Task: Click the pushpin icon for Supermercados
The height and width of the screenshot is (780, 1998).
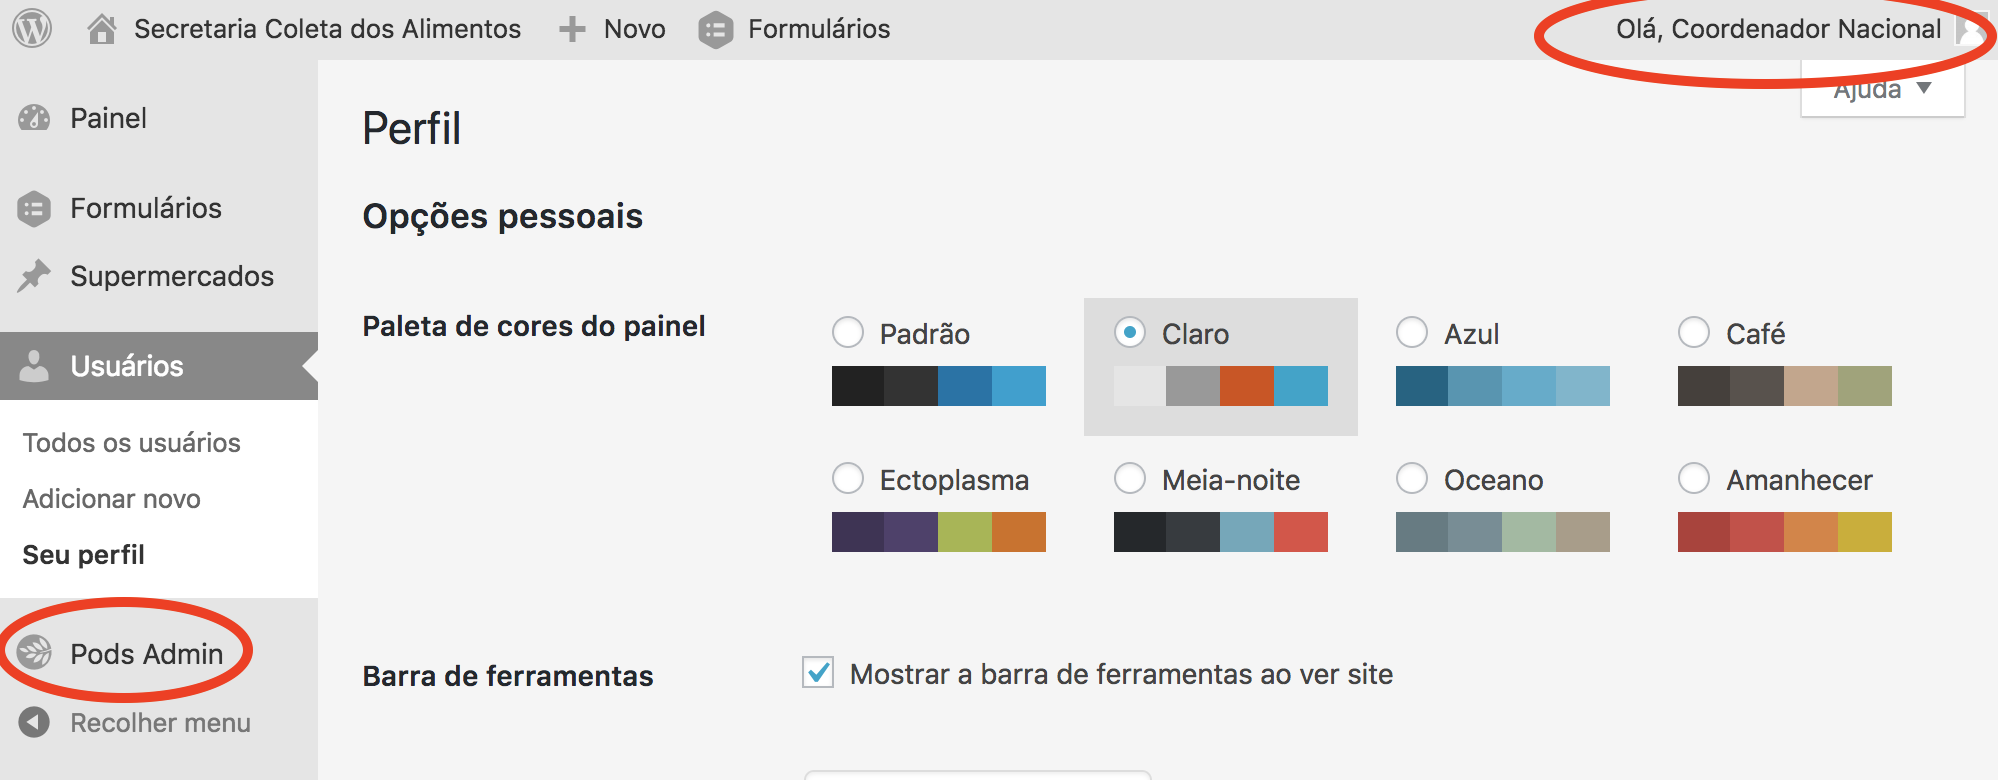Action: 34,276
